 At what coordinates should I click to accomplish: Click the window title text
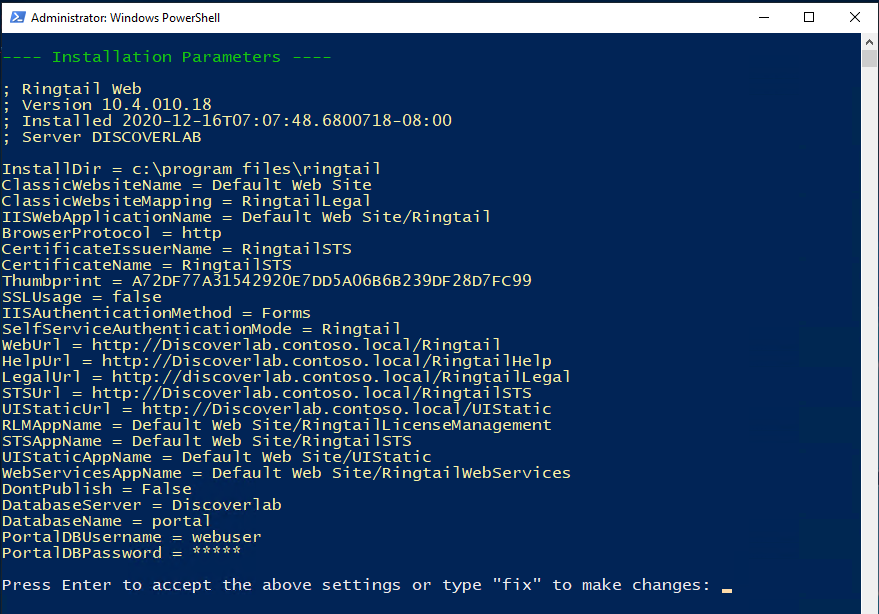pos(126,18)
